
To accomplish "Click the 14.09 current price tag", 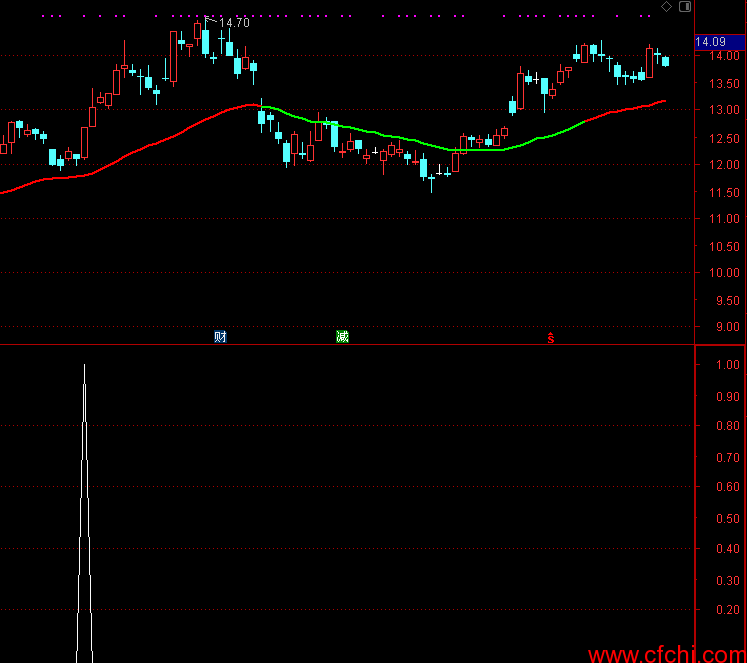I will coord(719,42).
